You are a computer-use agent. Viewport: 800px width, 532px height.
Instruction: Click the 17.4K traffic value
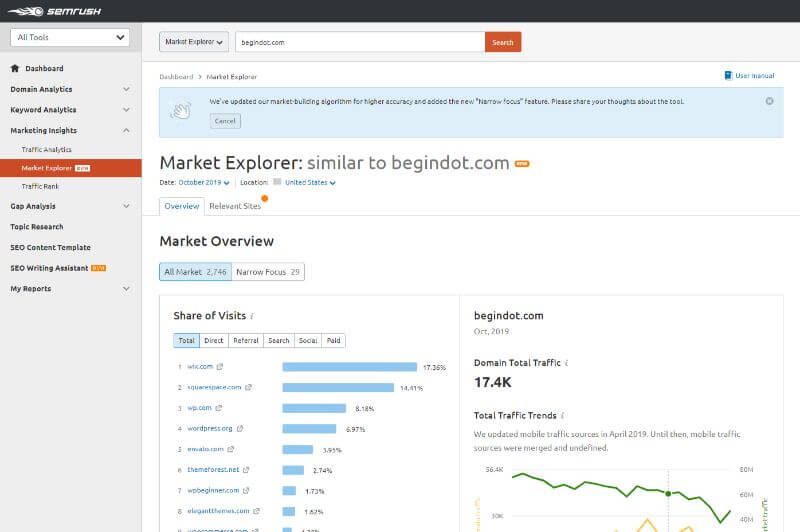(x=492, y=383)
